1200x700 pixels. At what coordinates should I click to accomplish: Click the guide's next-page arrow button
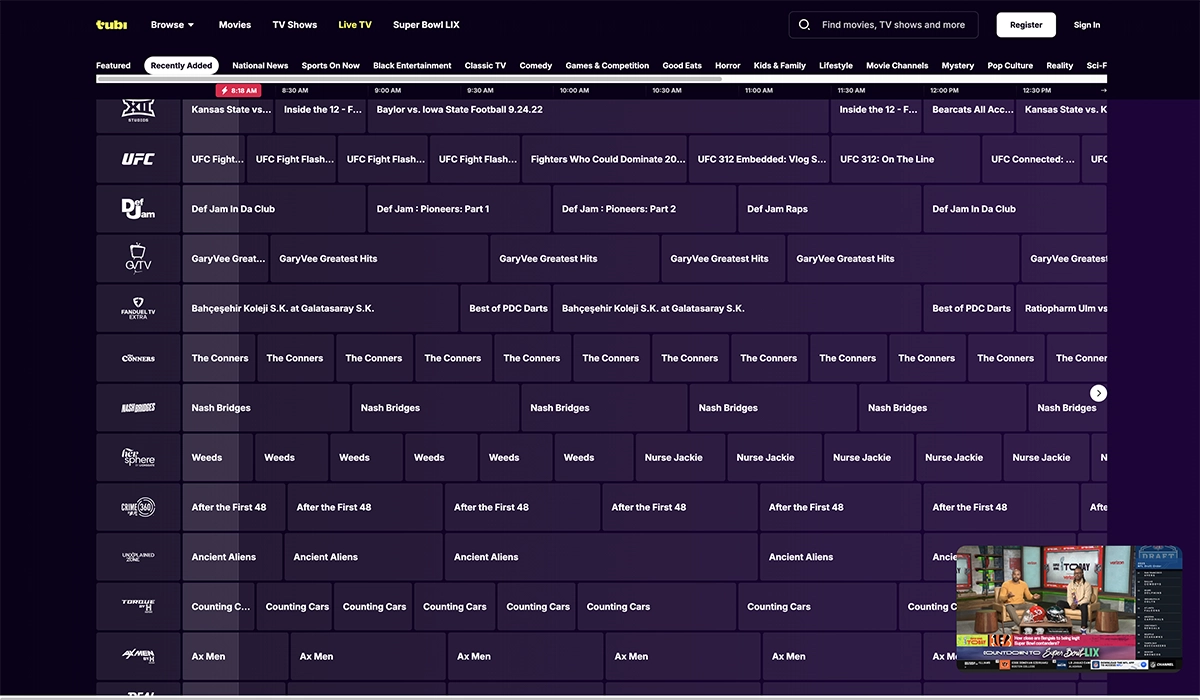1098,393
